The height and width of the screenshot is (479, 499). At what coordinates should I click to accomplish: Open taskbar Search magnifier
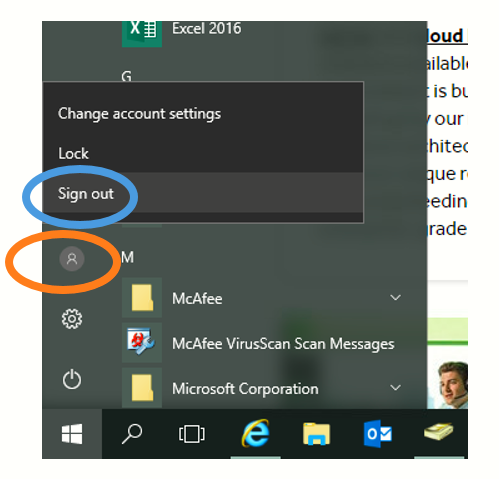[x=132, y=434]
